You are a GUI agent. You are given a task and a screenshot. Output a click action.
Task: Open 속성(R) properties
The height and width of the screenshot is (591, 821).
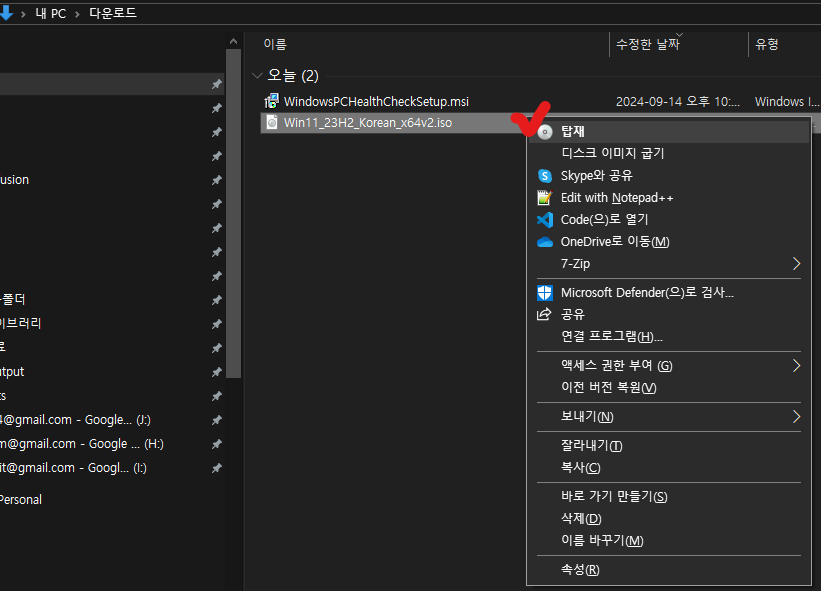(669, 570)
